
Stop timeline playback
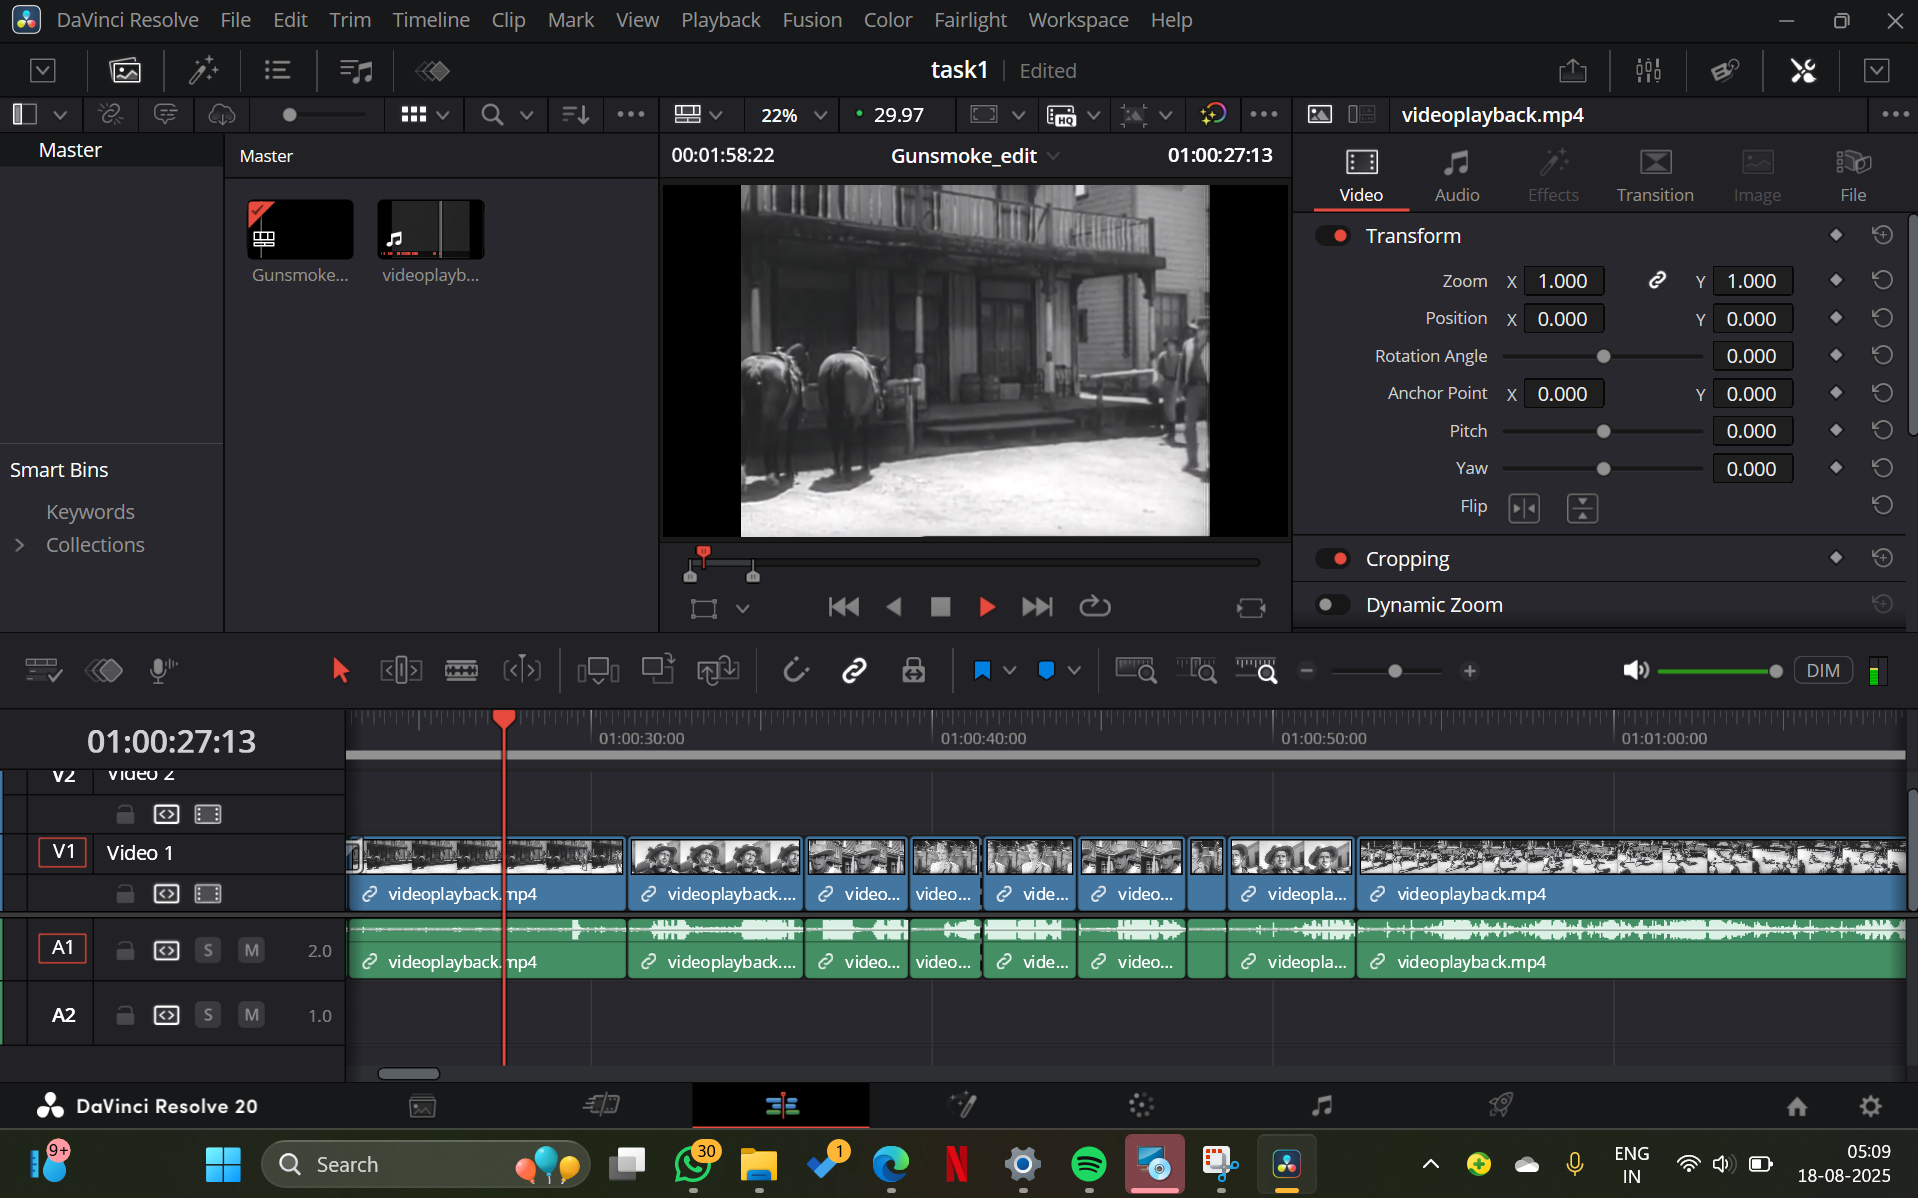(x=940, y=607)
